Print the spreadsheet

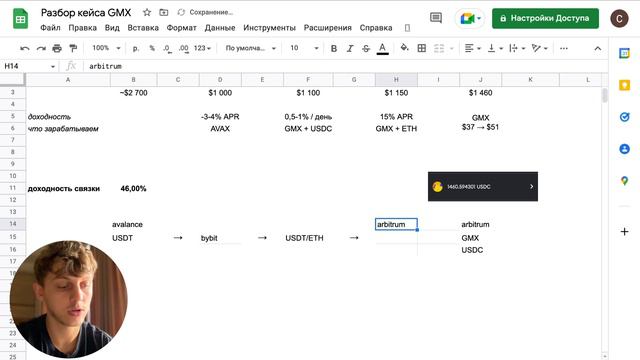pos(57,49)
